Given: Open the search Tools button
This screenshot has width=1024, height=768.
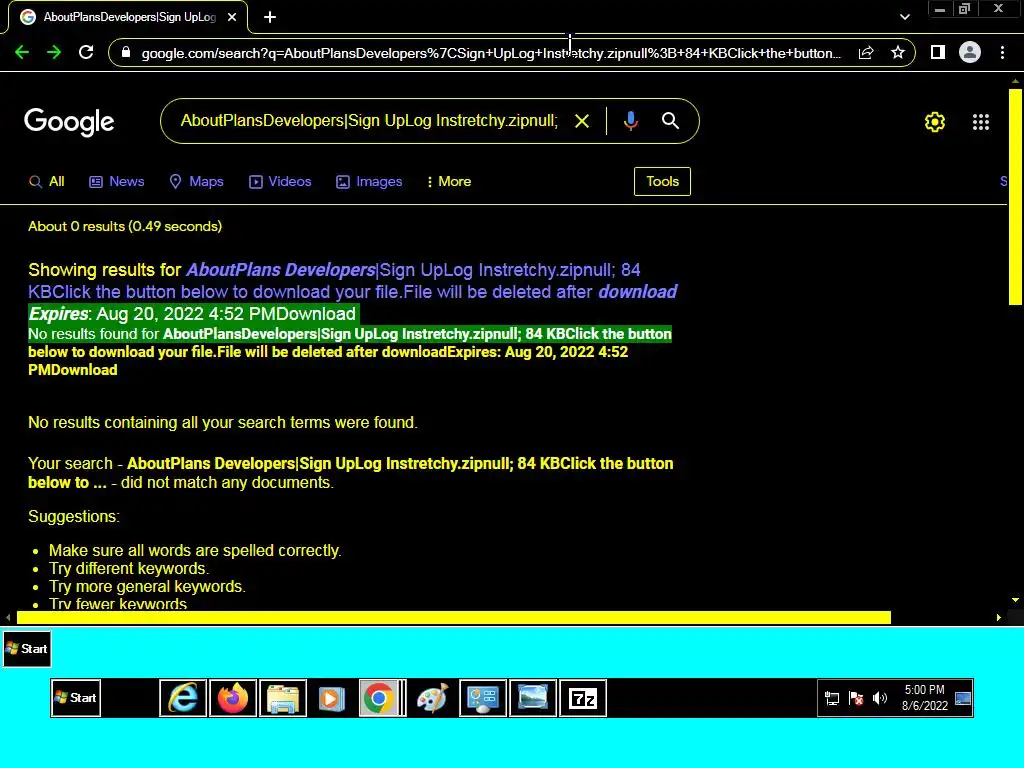Looking at the screenshot, I should 662,182.
